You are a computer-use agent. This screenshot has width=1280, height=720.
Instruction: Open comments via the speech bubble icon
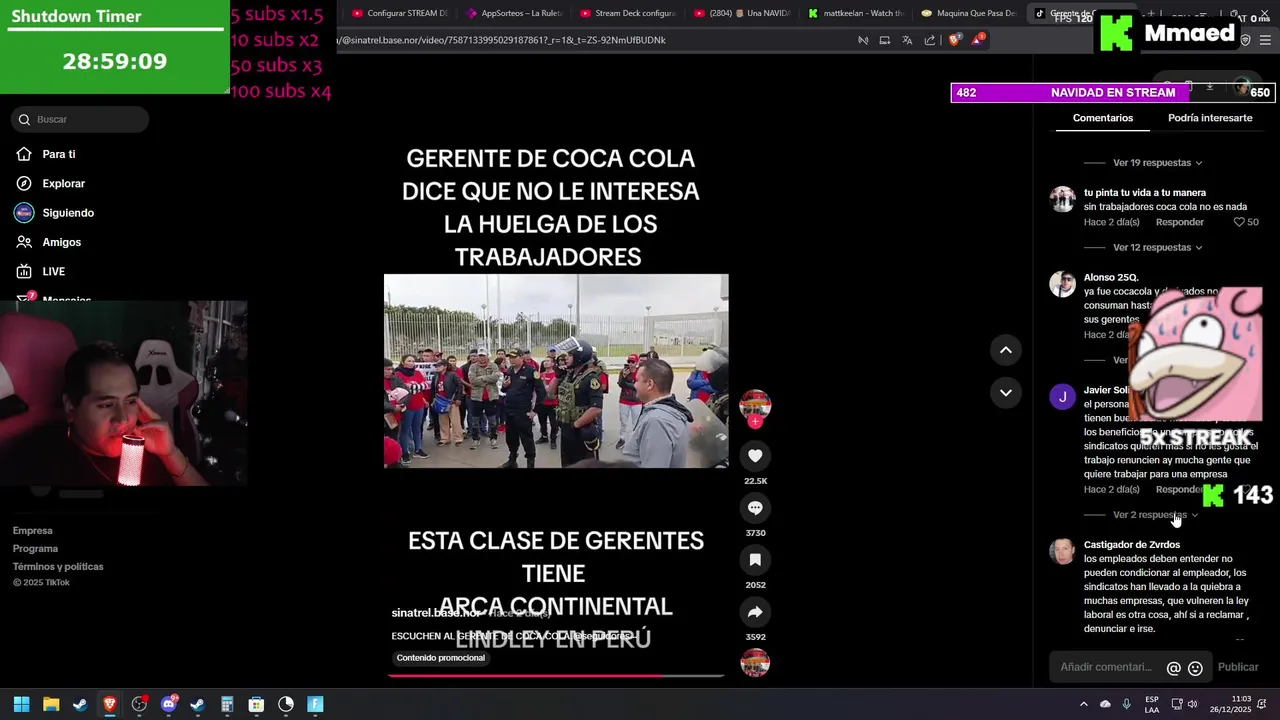(755, 508)
